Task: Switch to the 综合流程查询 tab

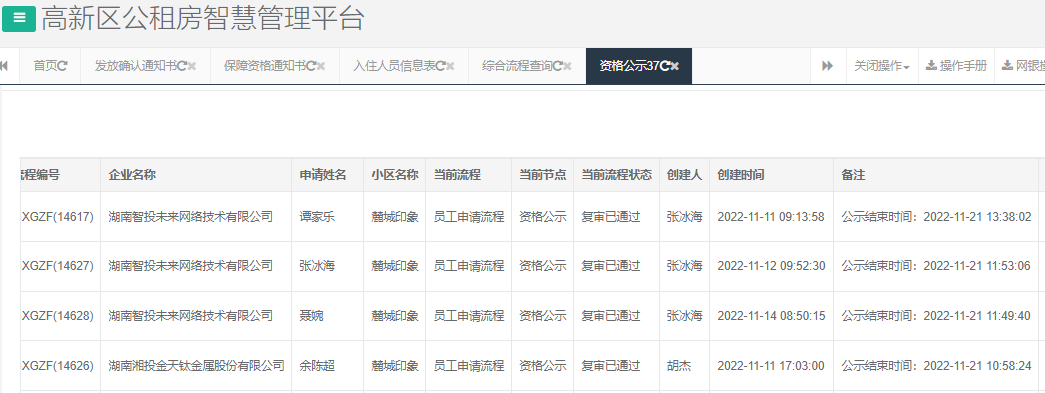Action: point(517,66)
